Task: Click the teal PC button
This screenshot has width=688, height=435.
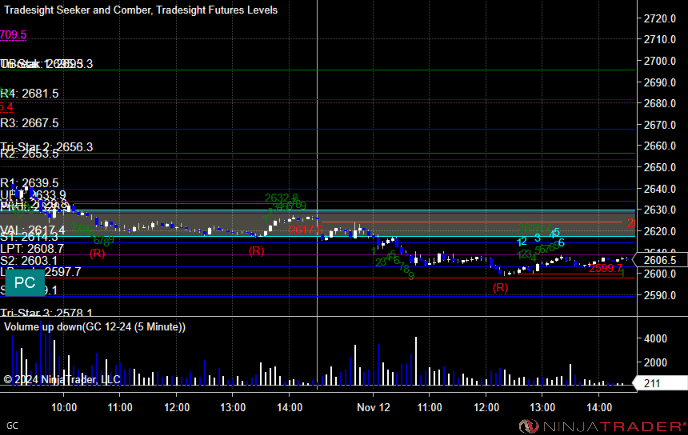Action: [x=25, y=283]
